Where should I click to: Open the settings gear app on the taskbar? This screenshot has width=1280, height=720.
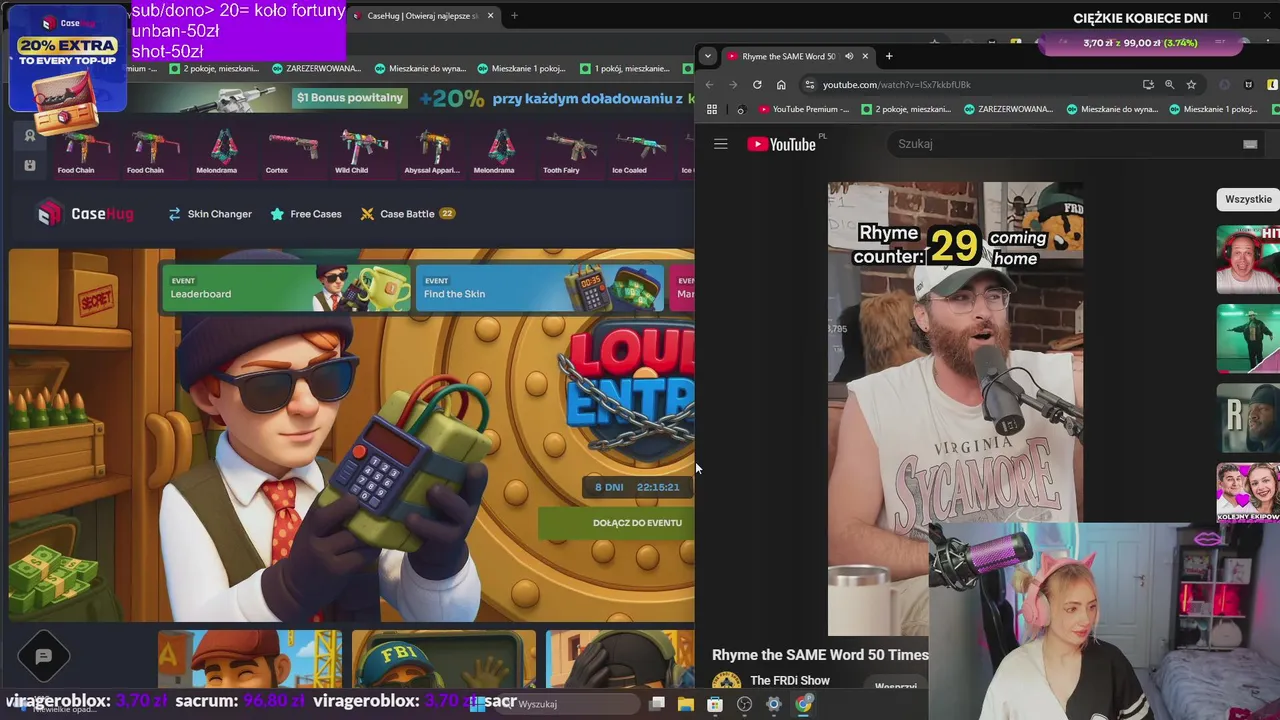[x=773, y=704]
